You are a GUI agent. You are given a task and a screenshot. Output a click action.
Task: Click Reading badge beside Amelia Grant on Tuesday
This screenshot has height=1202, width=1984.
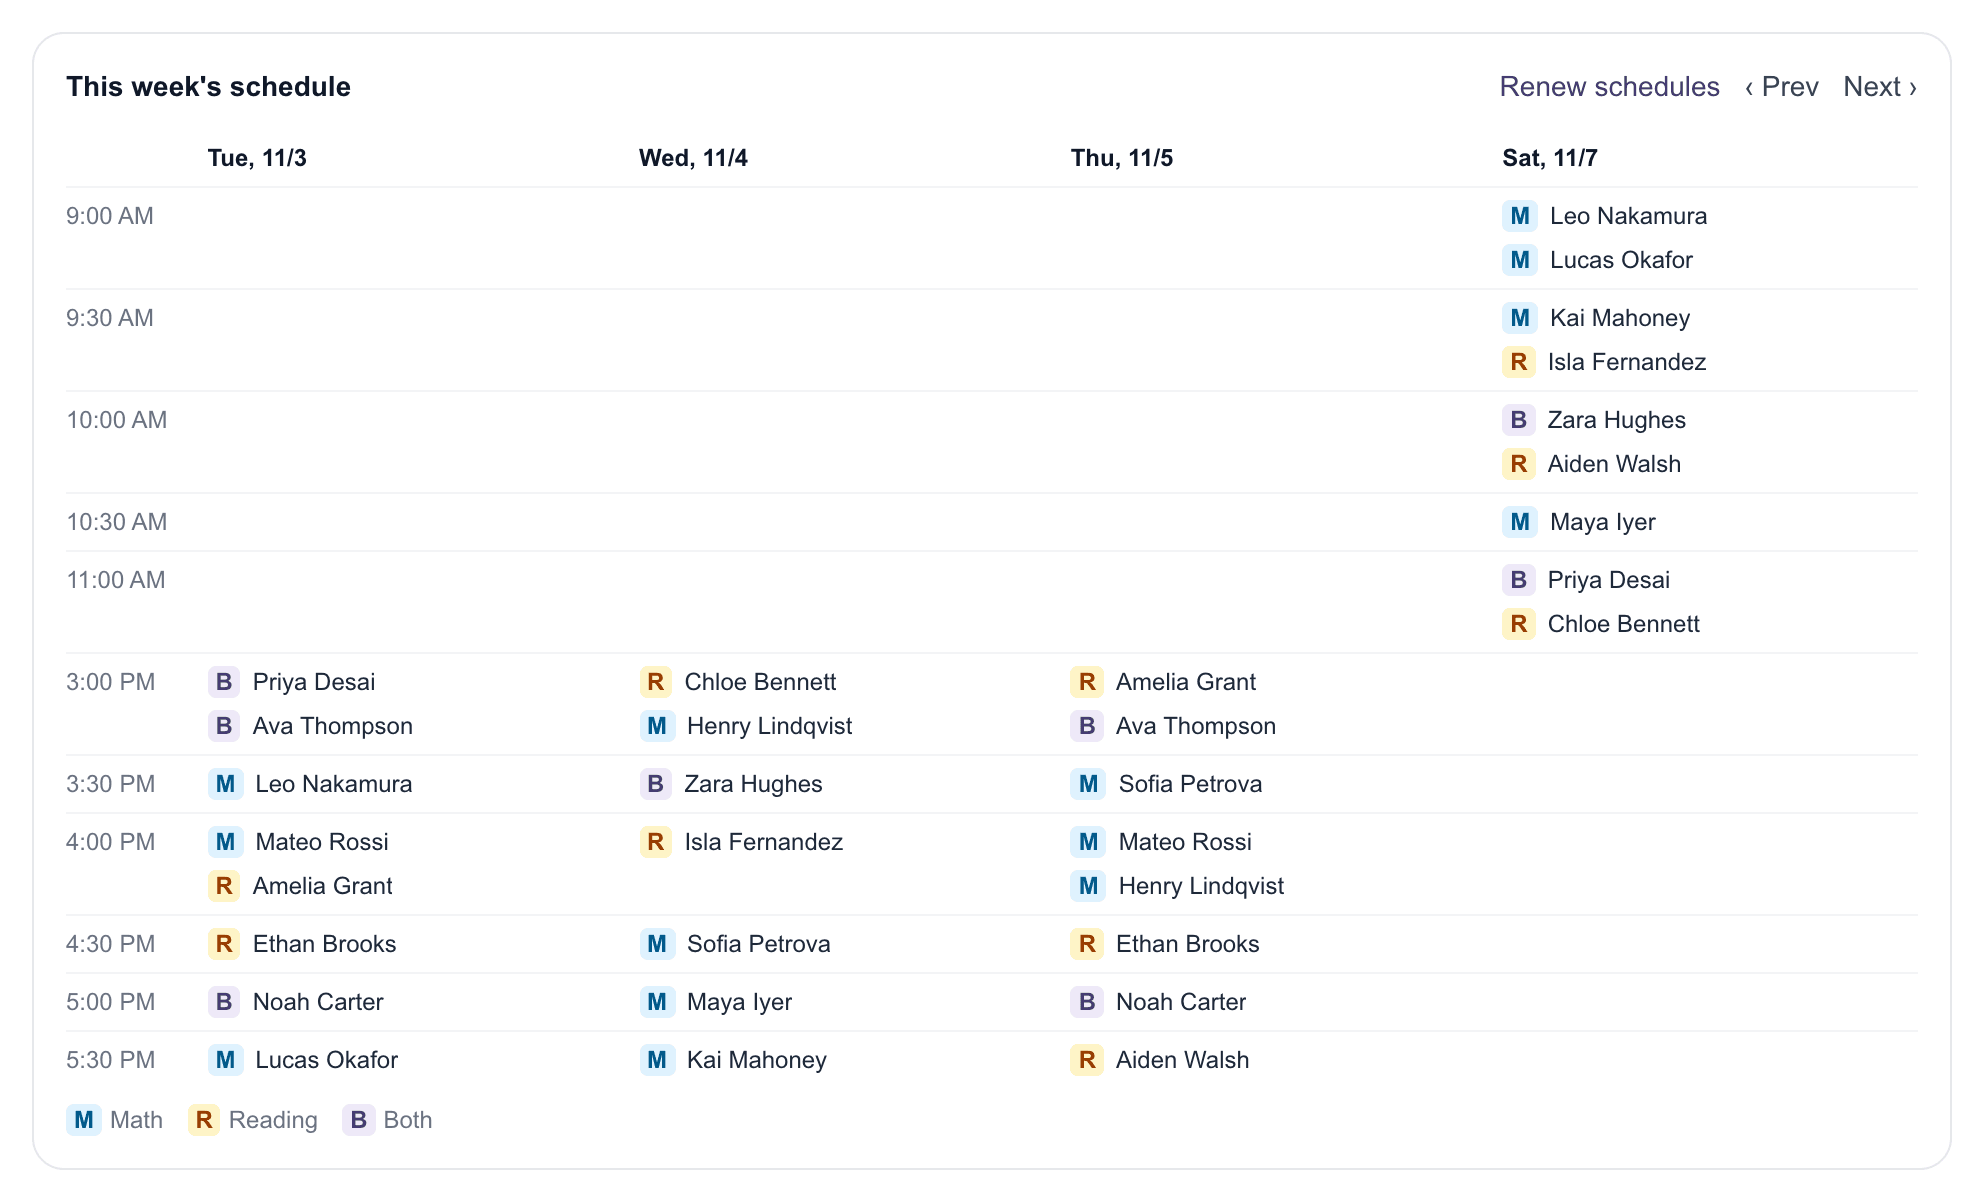point(224,886)
